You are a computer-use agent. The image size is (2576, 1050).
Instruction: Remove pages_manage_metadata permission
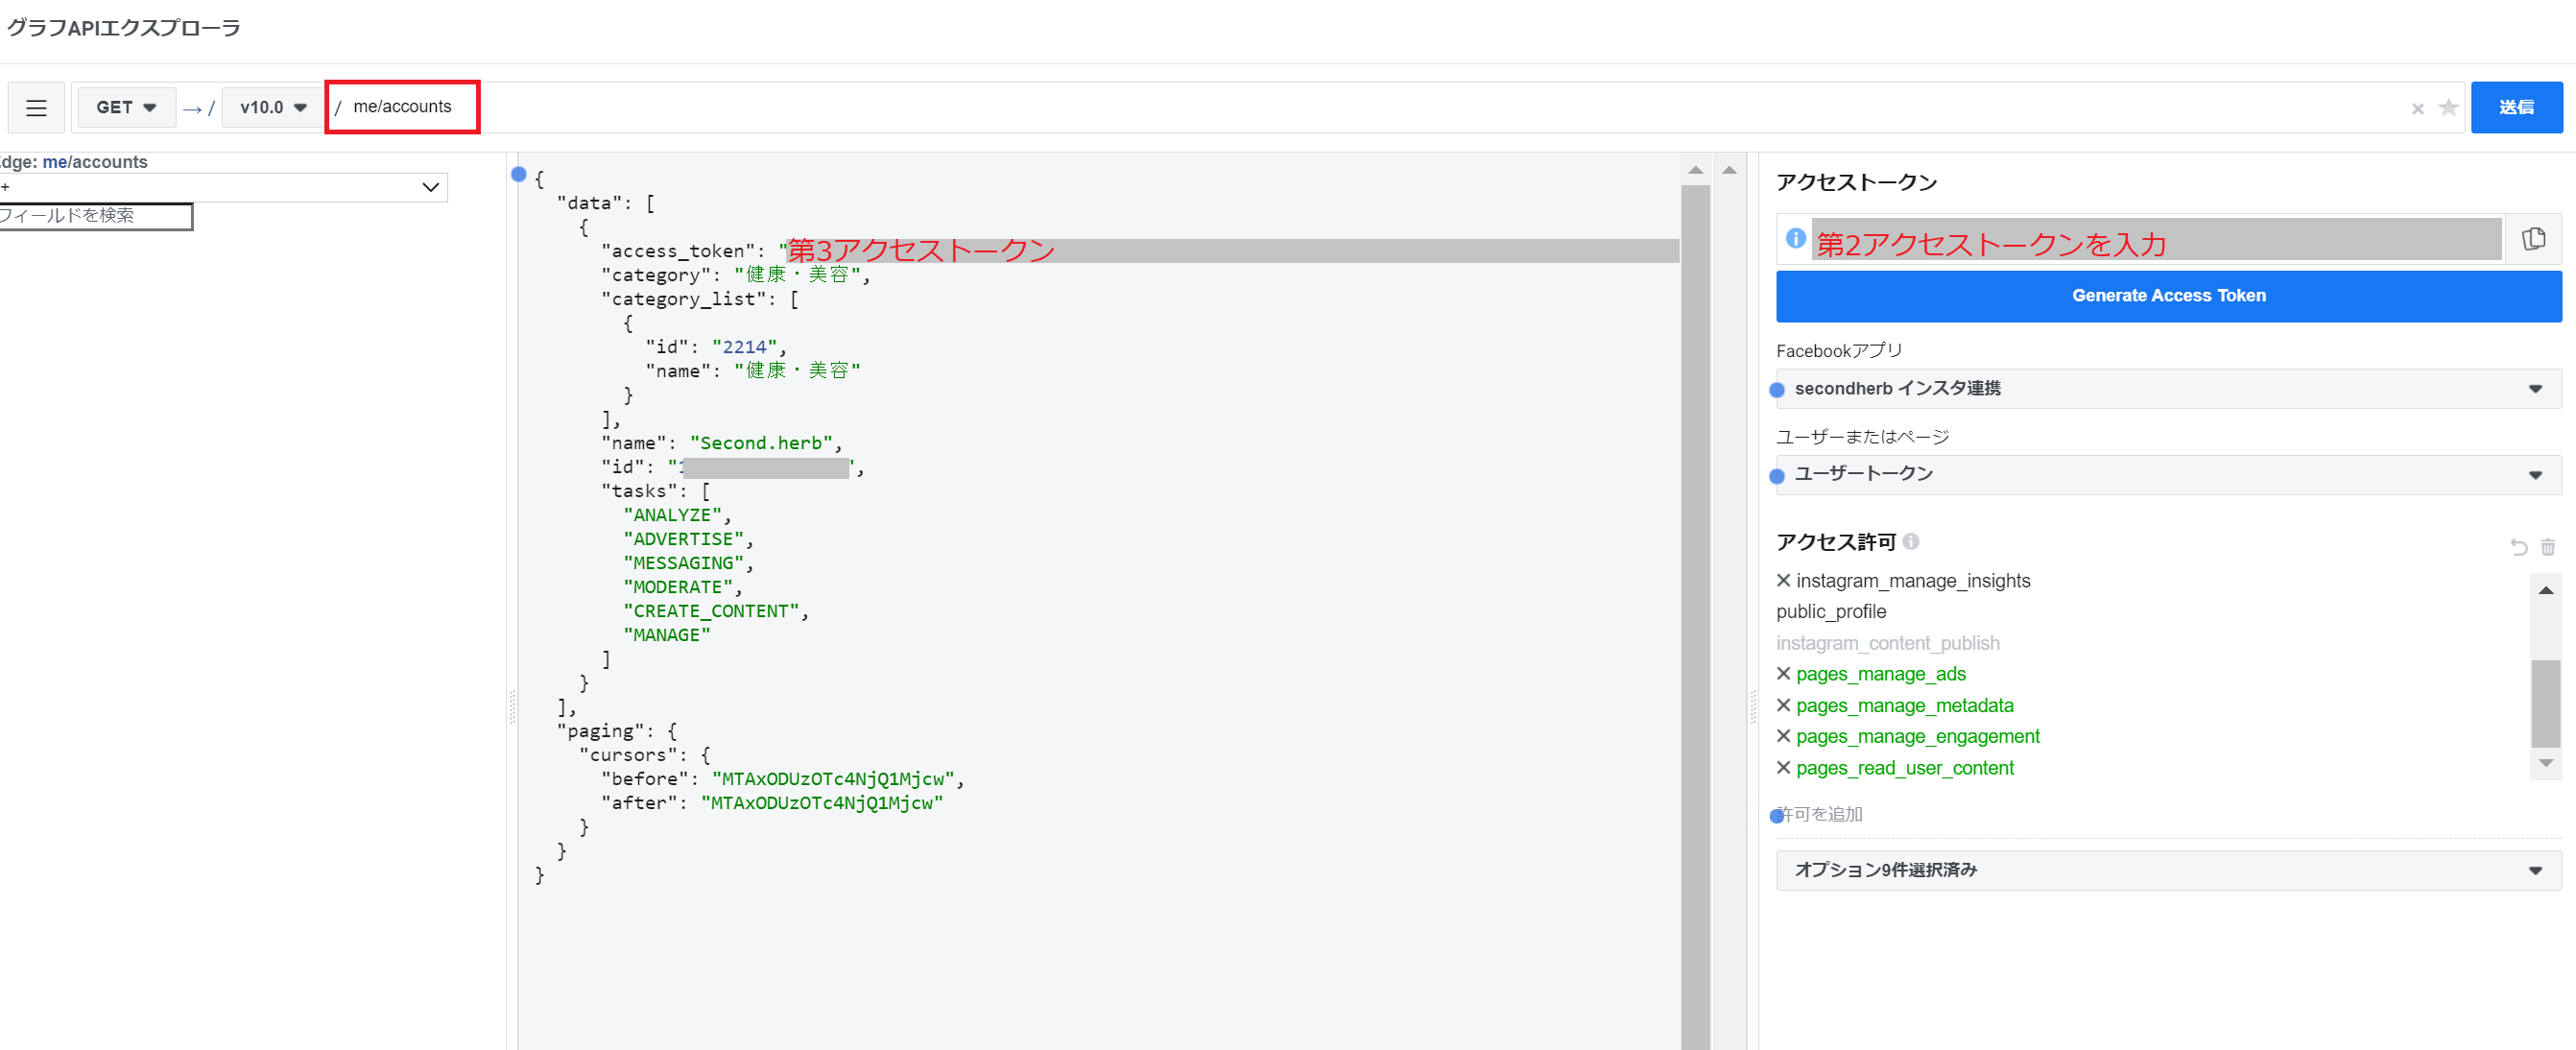[1783, 705]
